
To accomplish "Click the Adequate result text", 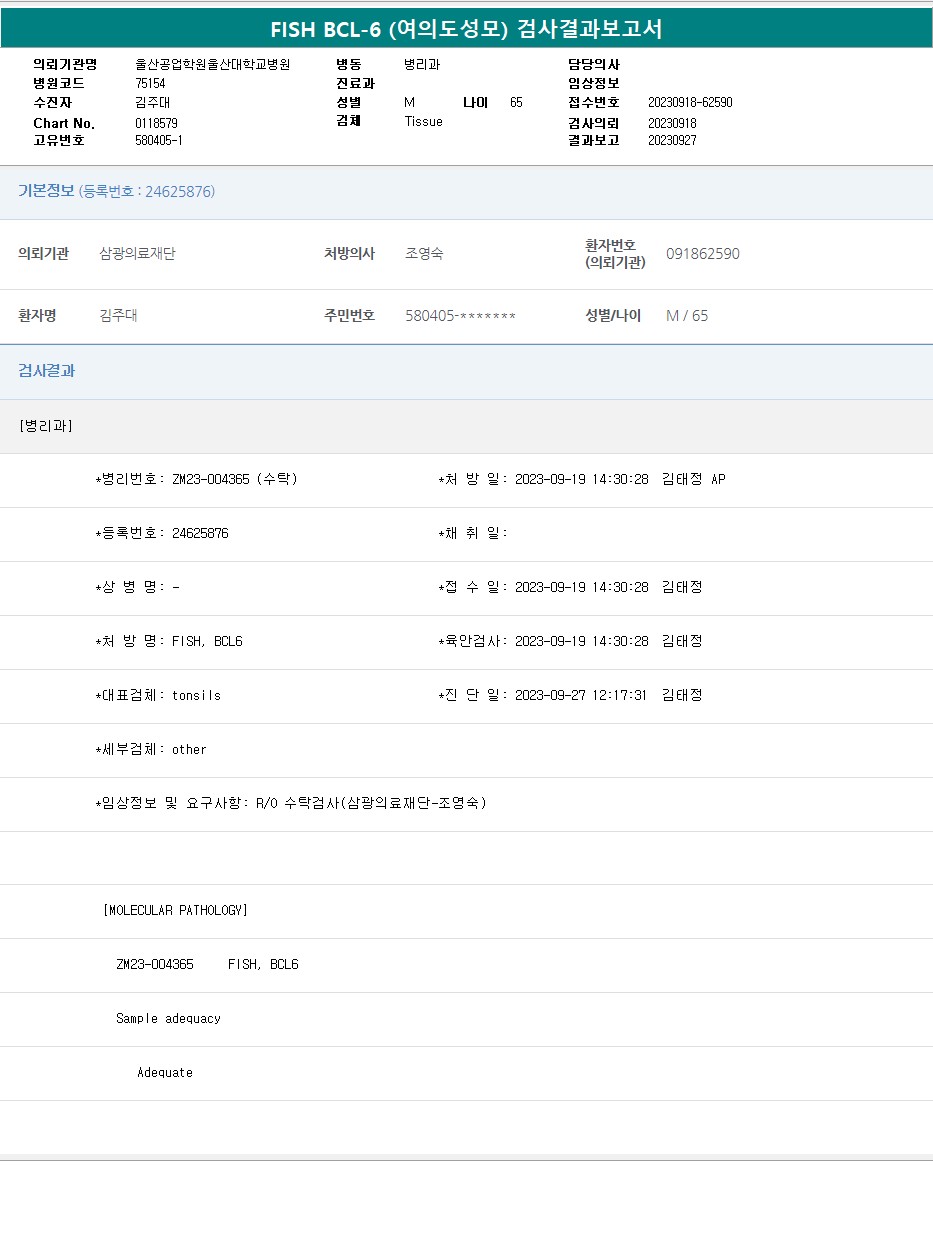I will point(165,1073).
